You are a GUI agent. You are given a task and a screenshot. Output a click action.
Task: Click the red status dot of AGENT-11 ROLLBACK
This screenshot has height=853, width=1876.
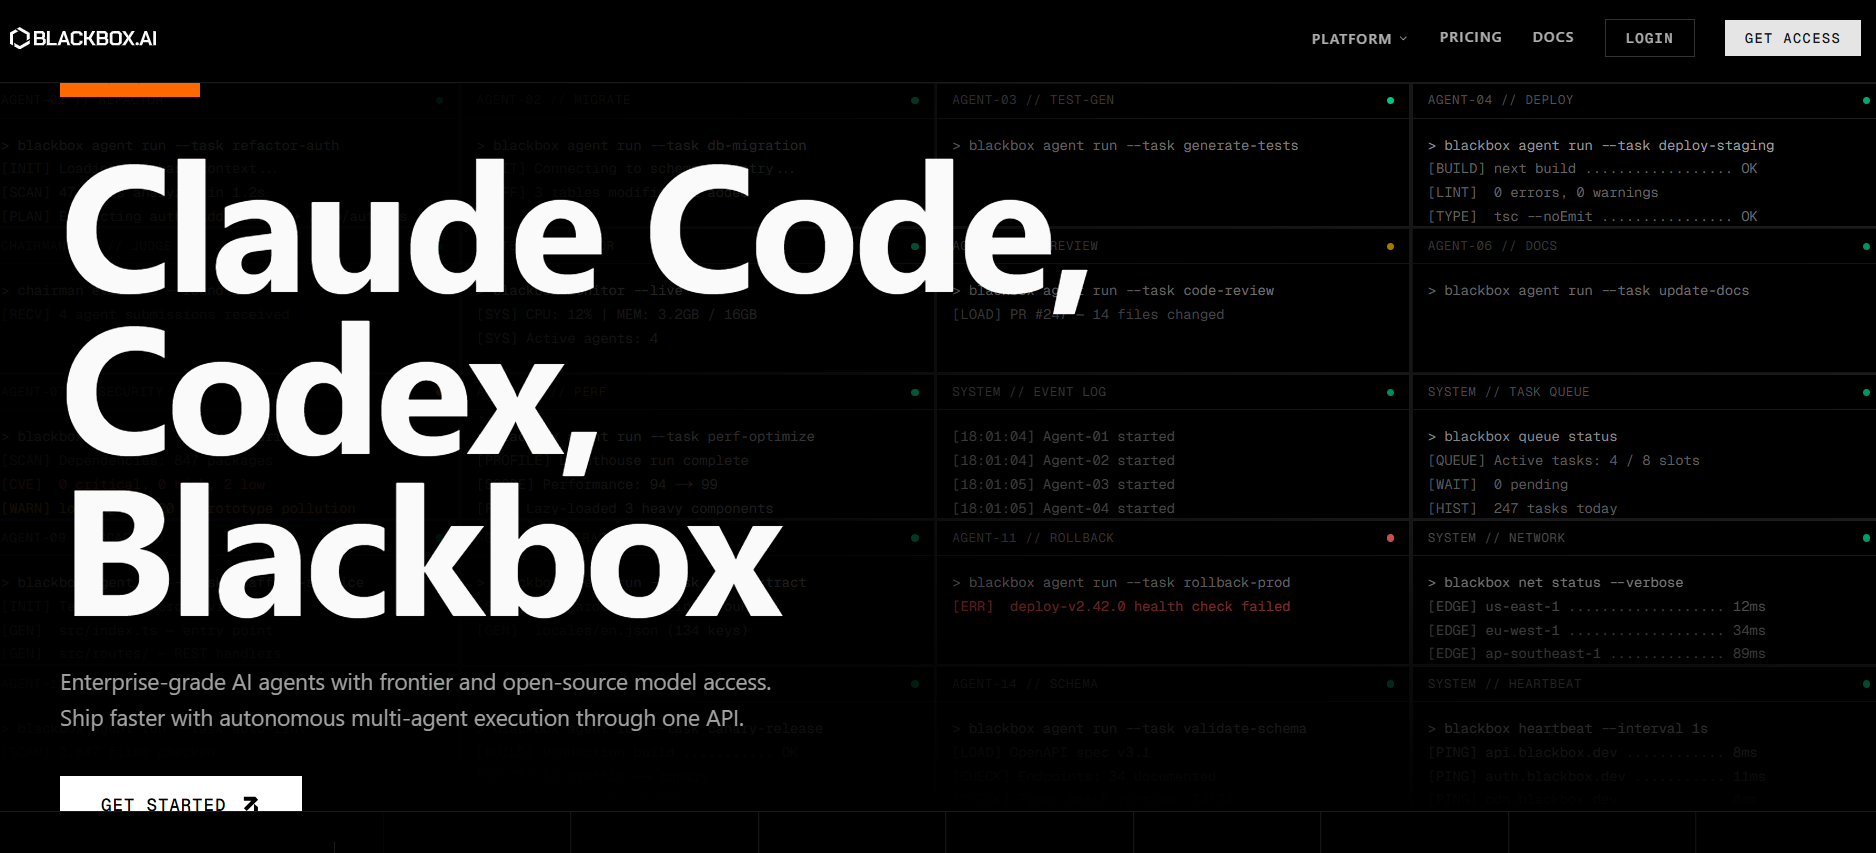[1390, 538]
